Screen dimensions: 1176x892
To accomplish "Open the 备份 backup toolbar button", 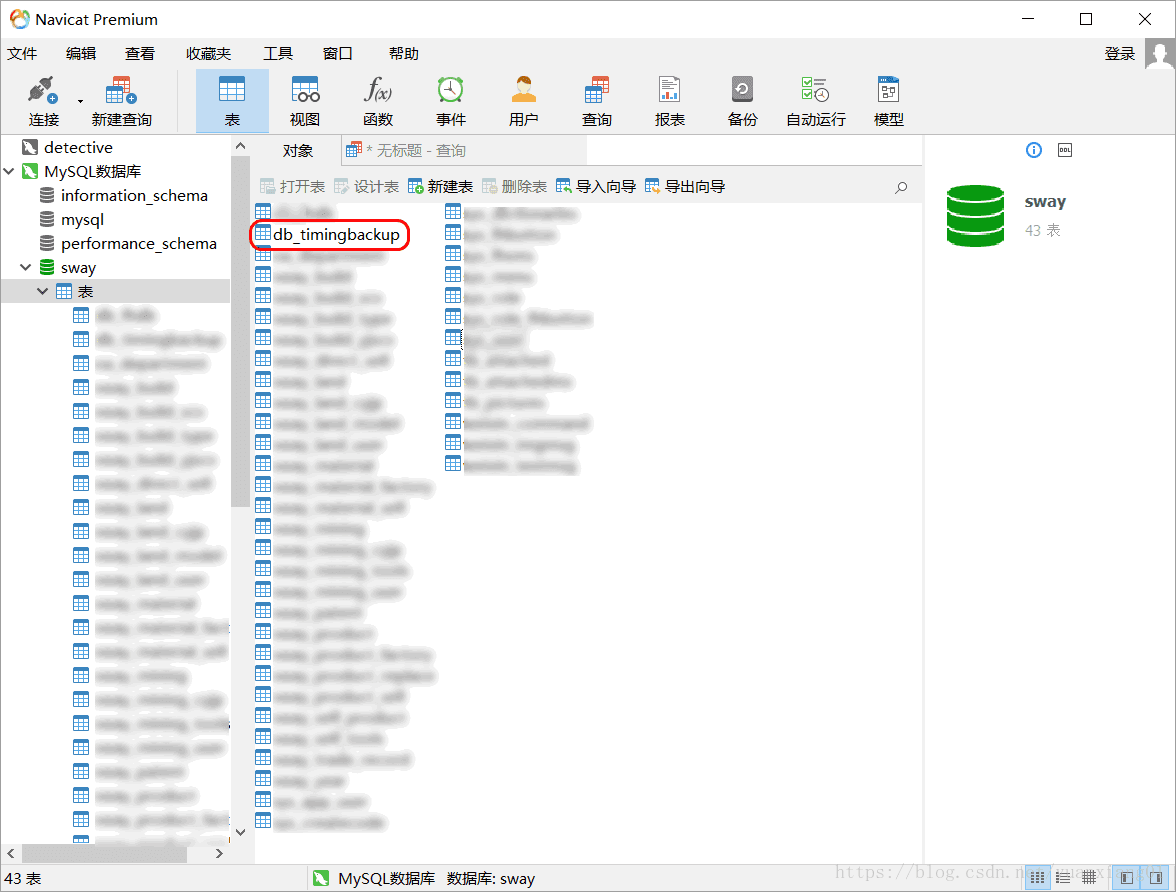I will (742, 101).
